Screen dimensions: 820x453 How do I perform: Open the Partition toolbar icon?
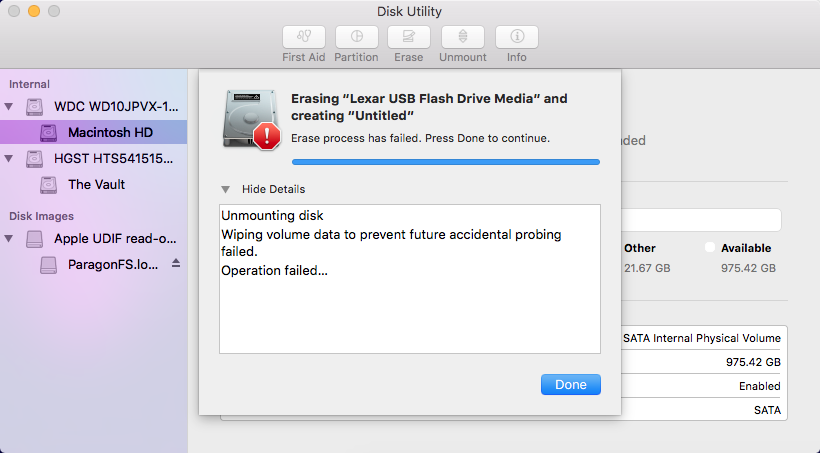pos(357,37)
